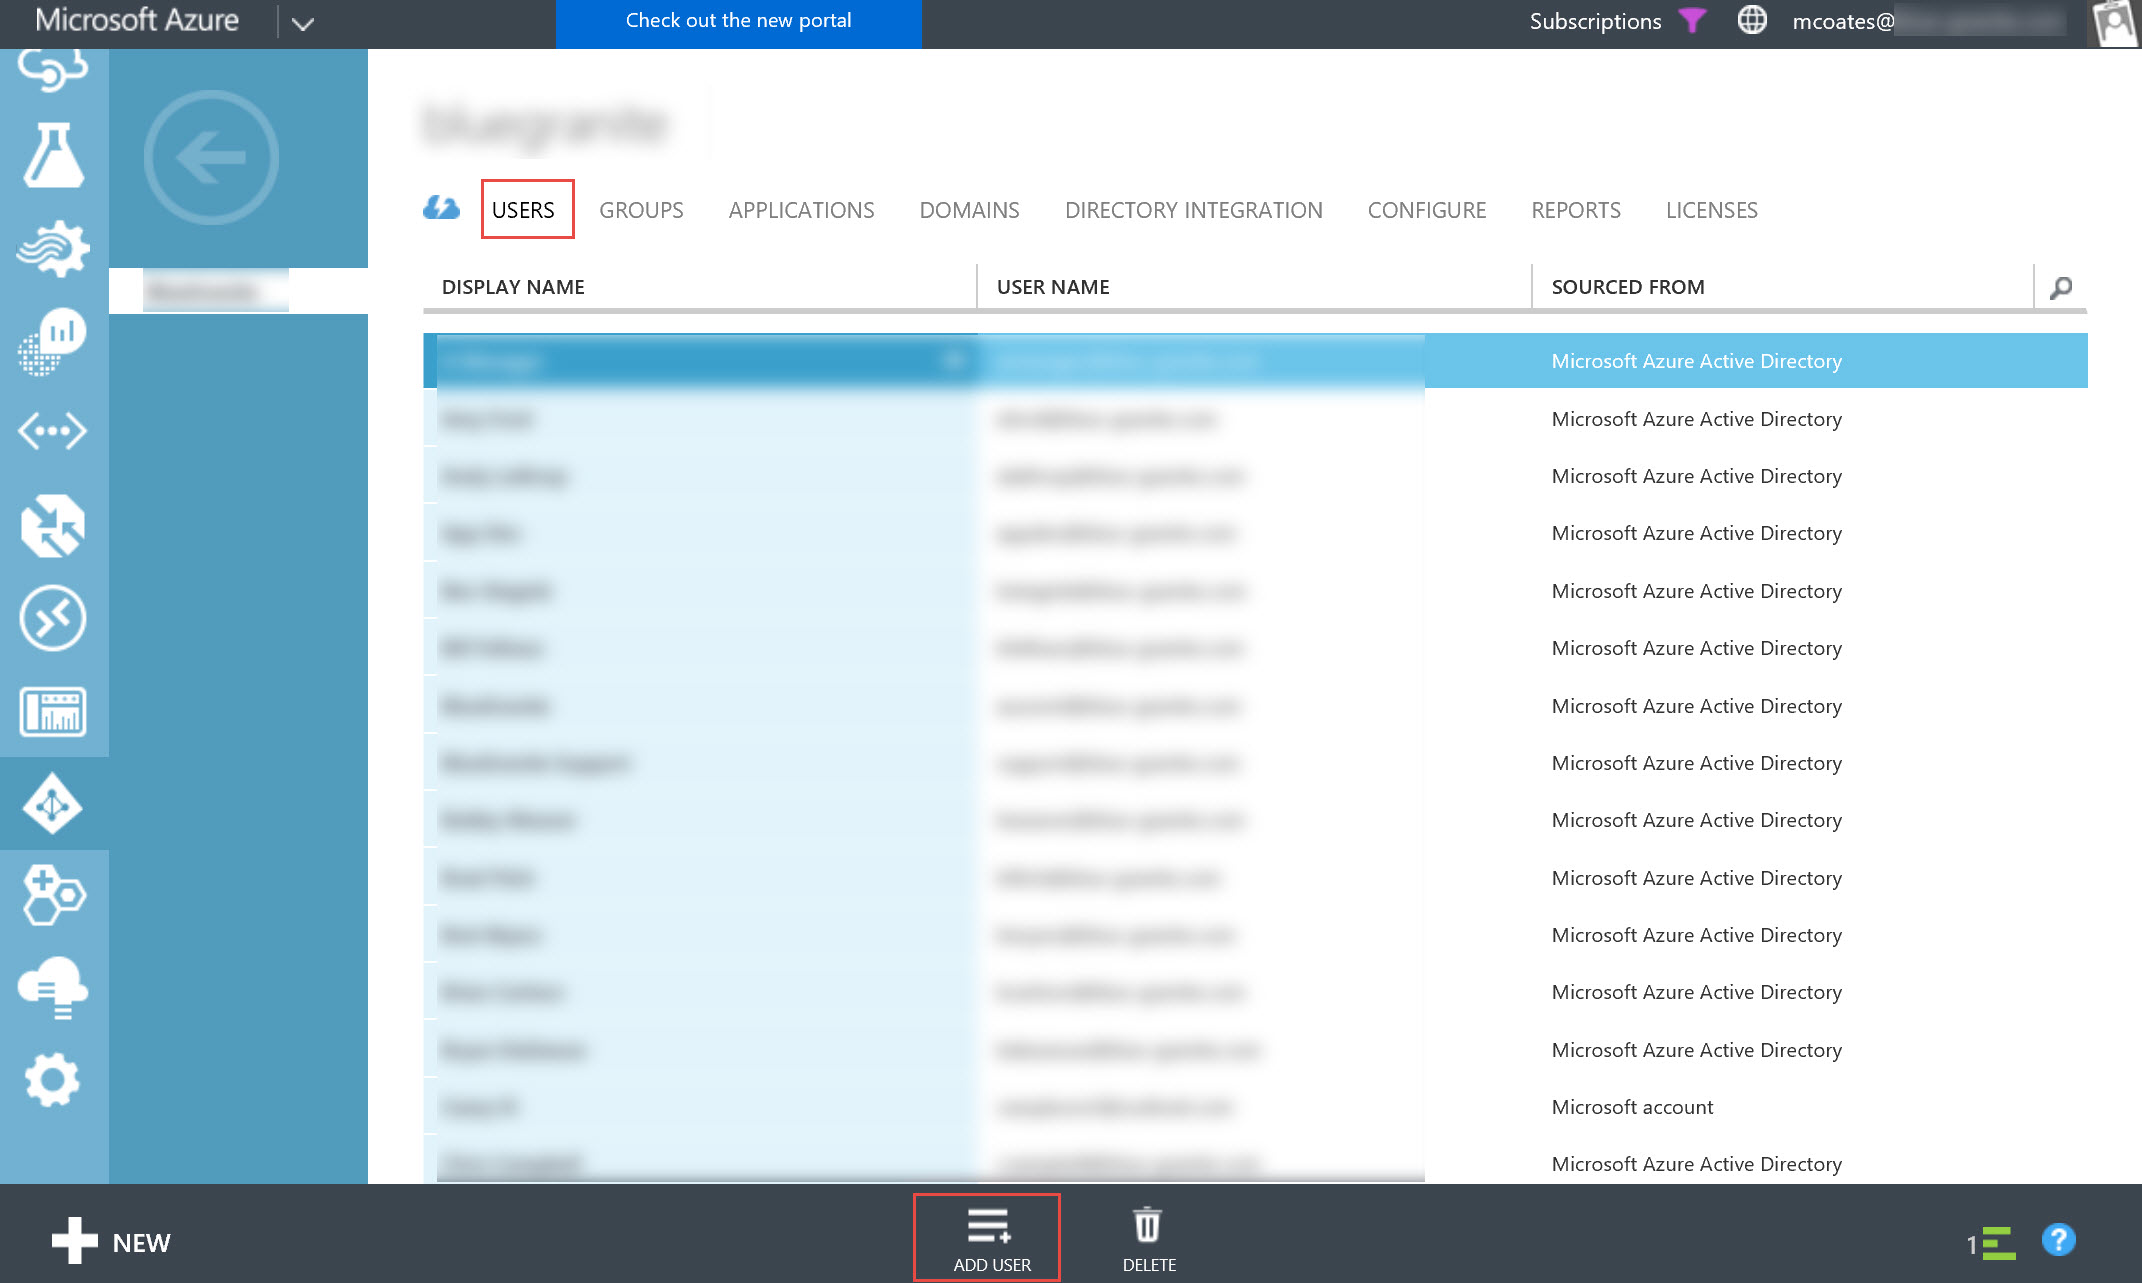Open the mcoates account menu
The width and height of the screenshot is (2142, 1283).
(x=1928, y=21)
